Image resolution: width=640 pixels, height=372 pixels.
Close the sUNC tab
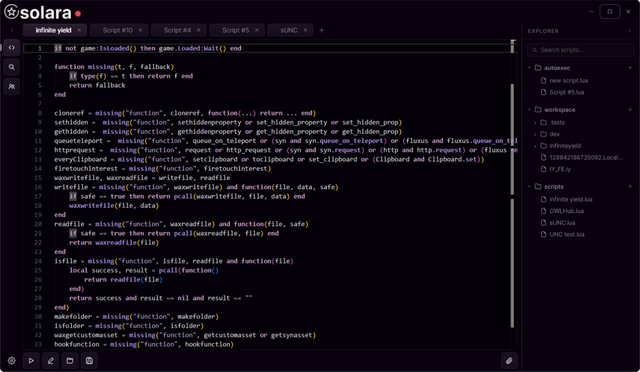pos(305,30)
